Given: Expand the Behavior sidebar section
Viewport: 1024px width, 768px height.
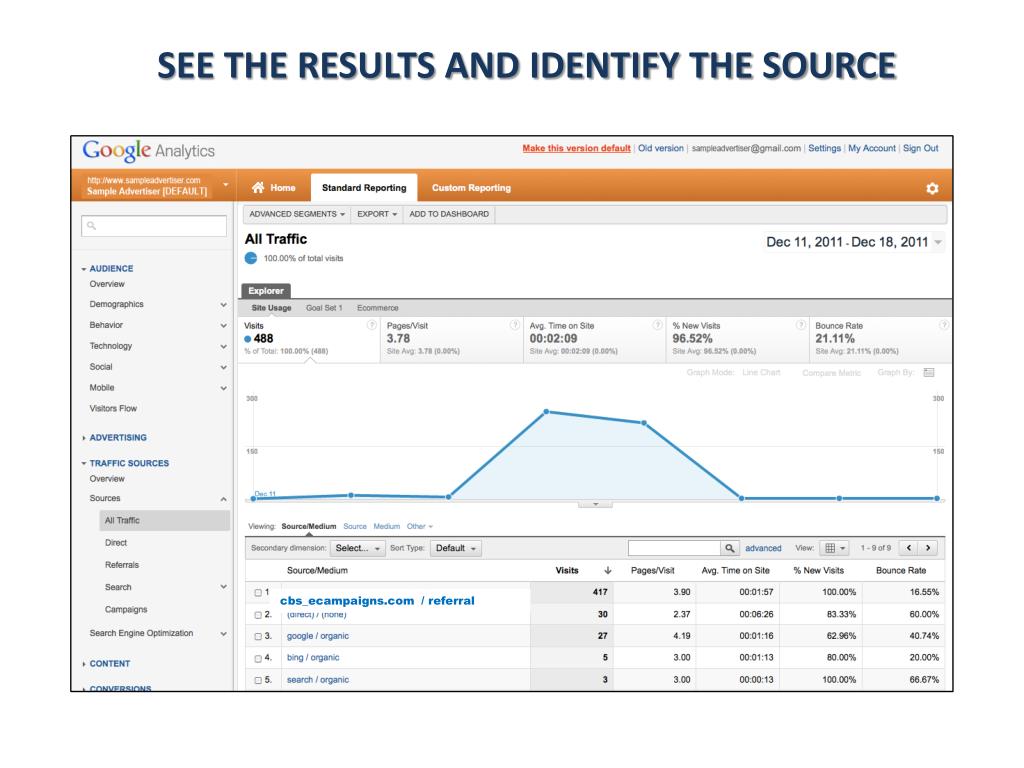Looking at the screenshot, I should [x=223, y=326].
